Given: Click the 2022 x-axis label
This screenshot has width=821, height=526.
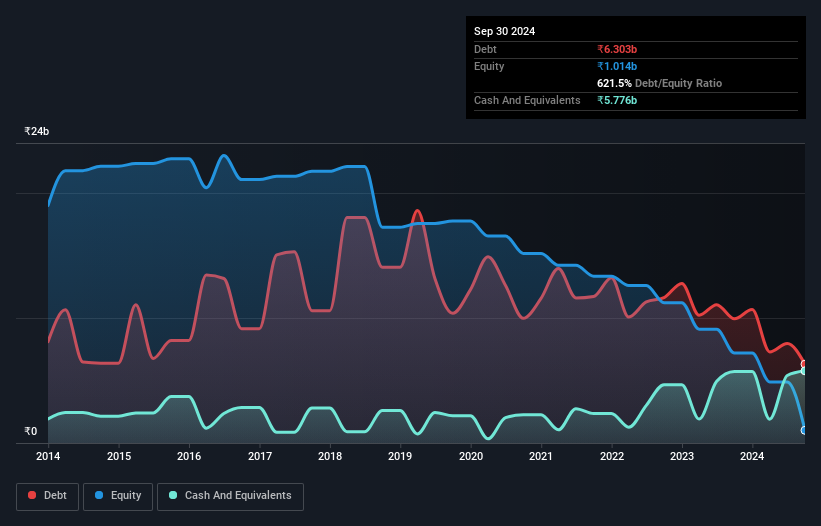Looking at the screenshot, I should pyautogui.click(x=612, y=456).
